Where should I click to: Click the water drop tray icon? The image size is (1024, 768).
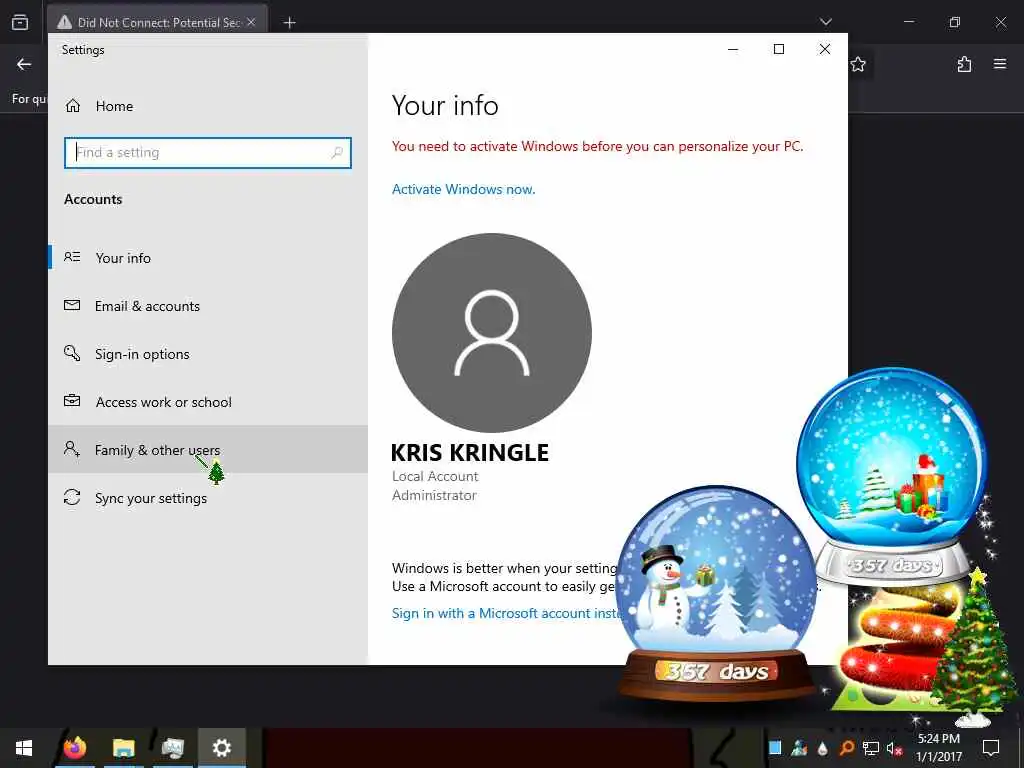pos(823,748)
